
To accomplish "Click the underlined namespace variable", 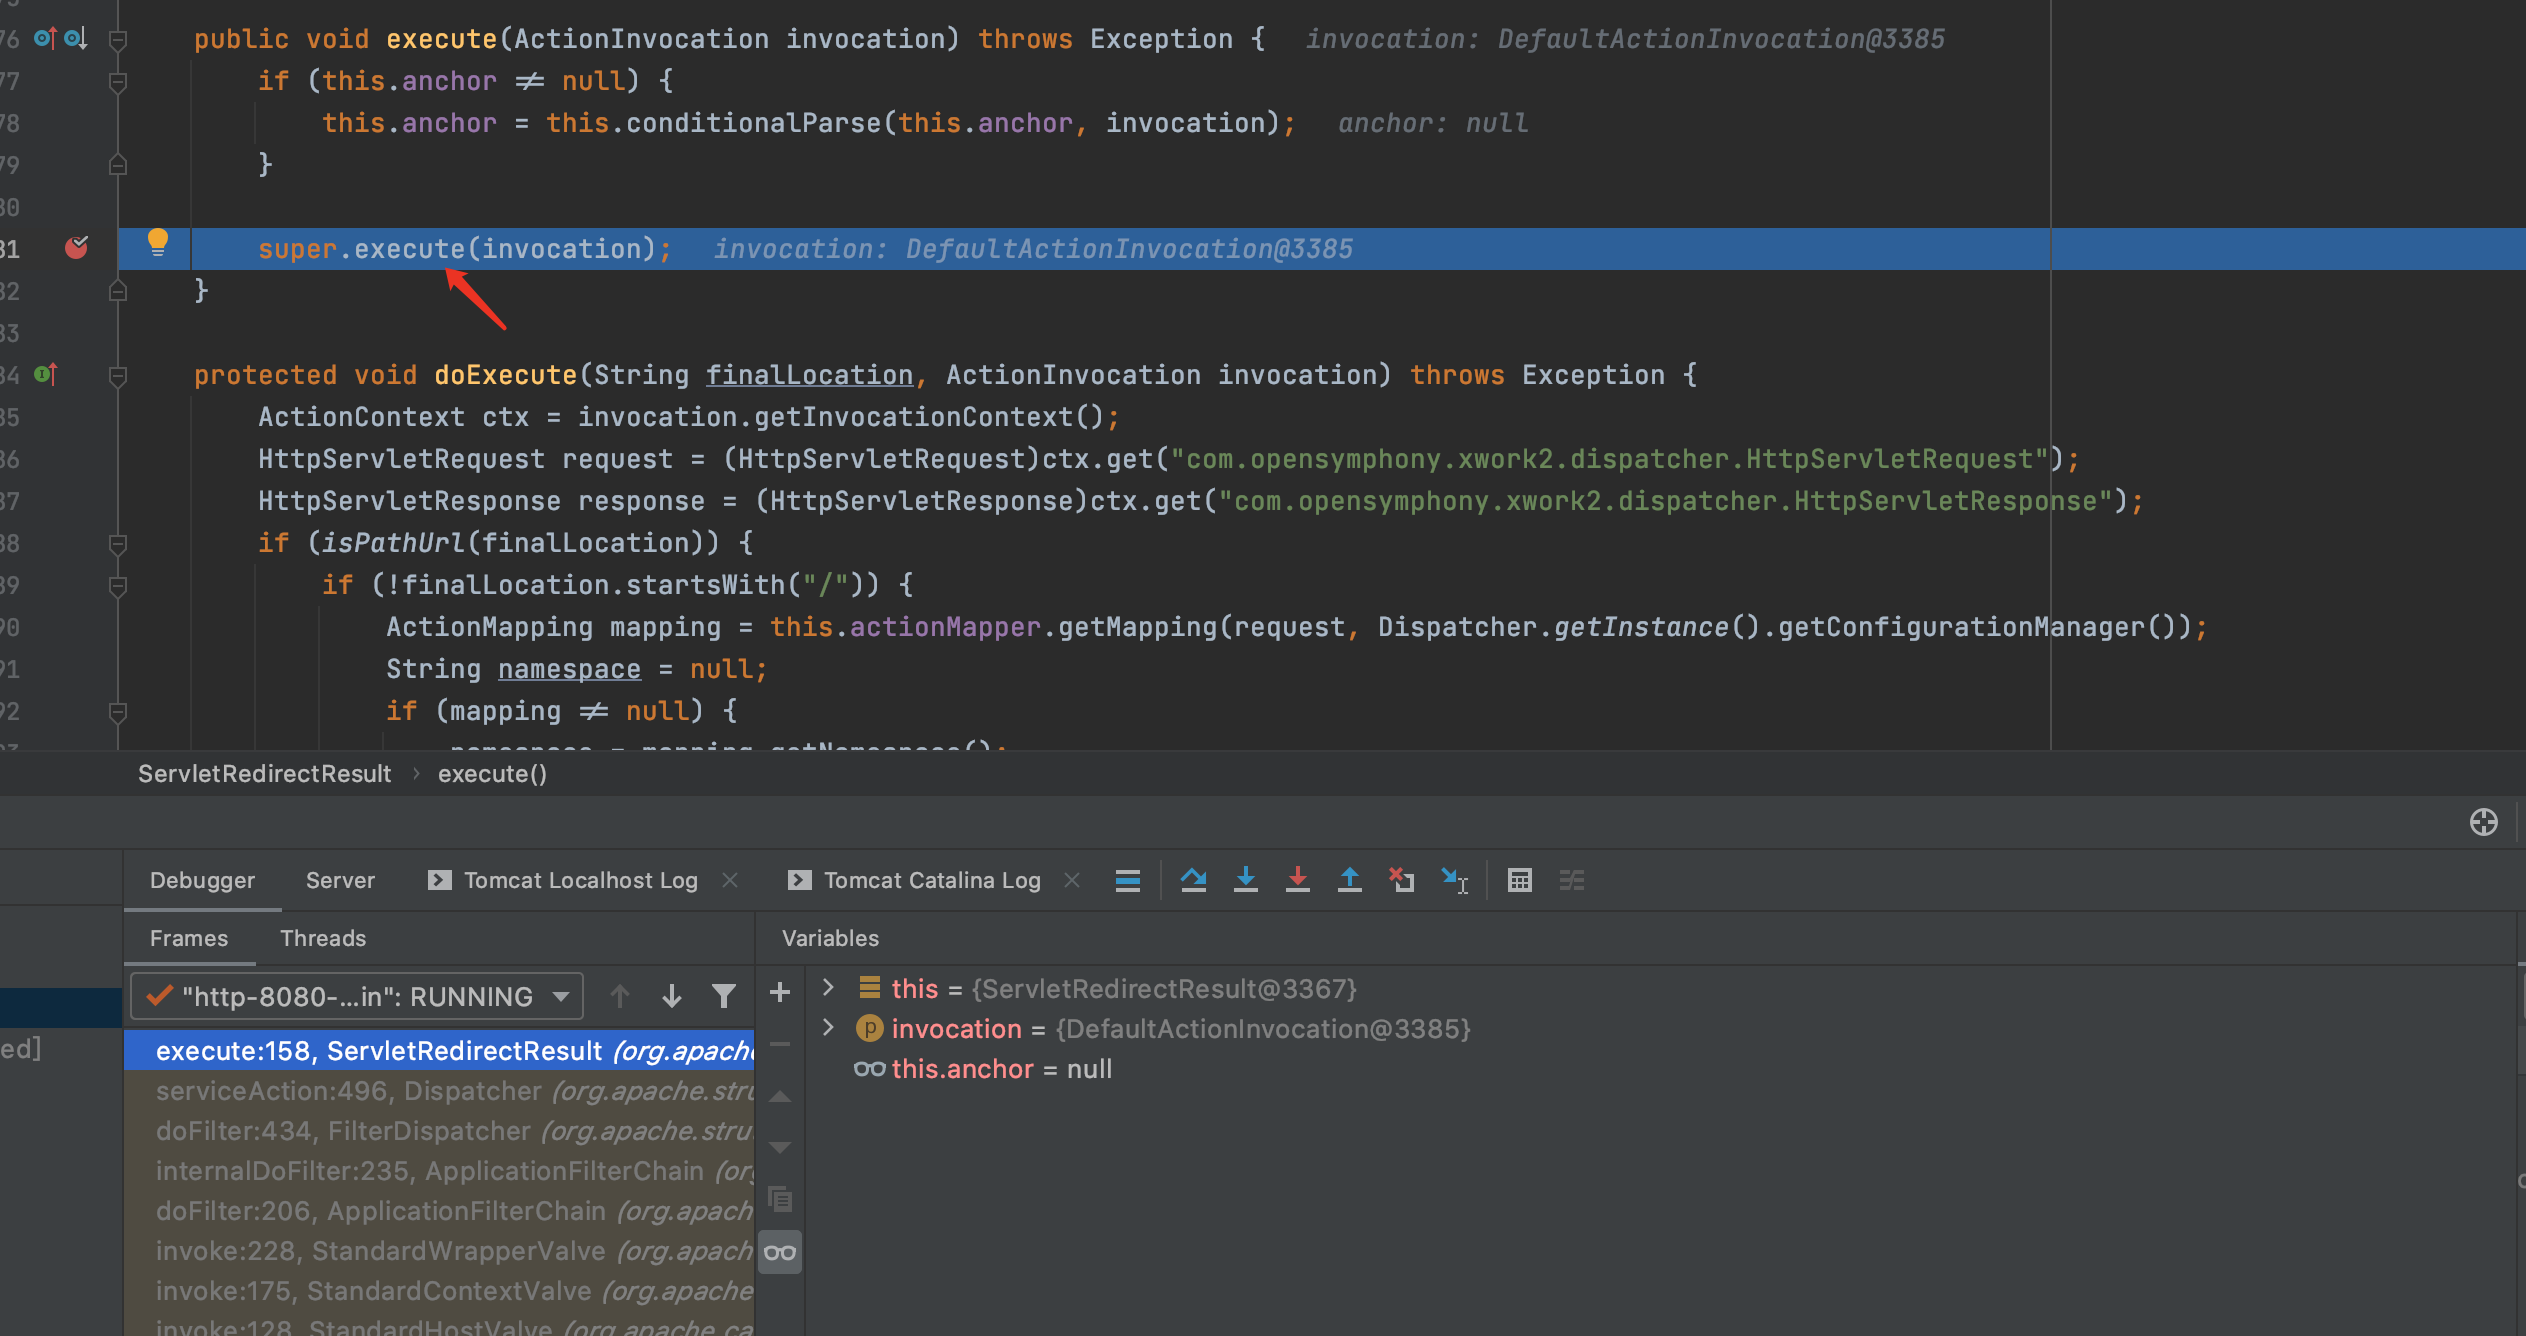I will (x=569, y=669).
